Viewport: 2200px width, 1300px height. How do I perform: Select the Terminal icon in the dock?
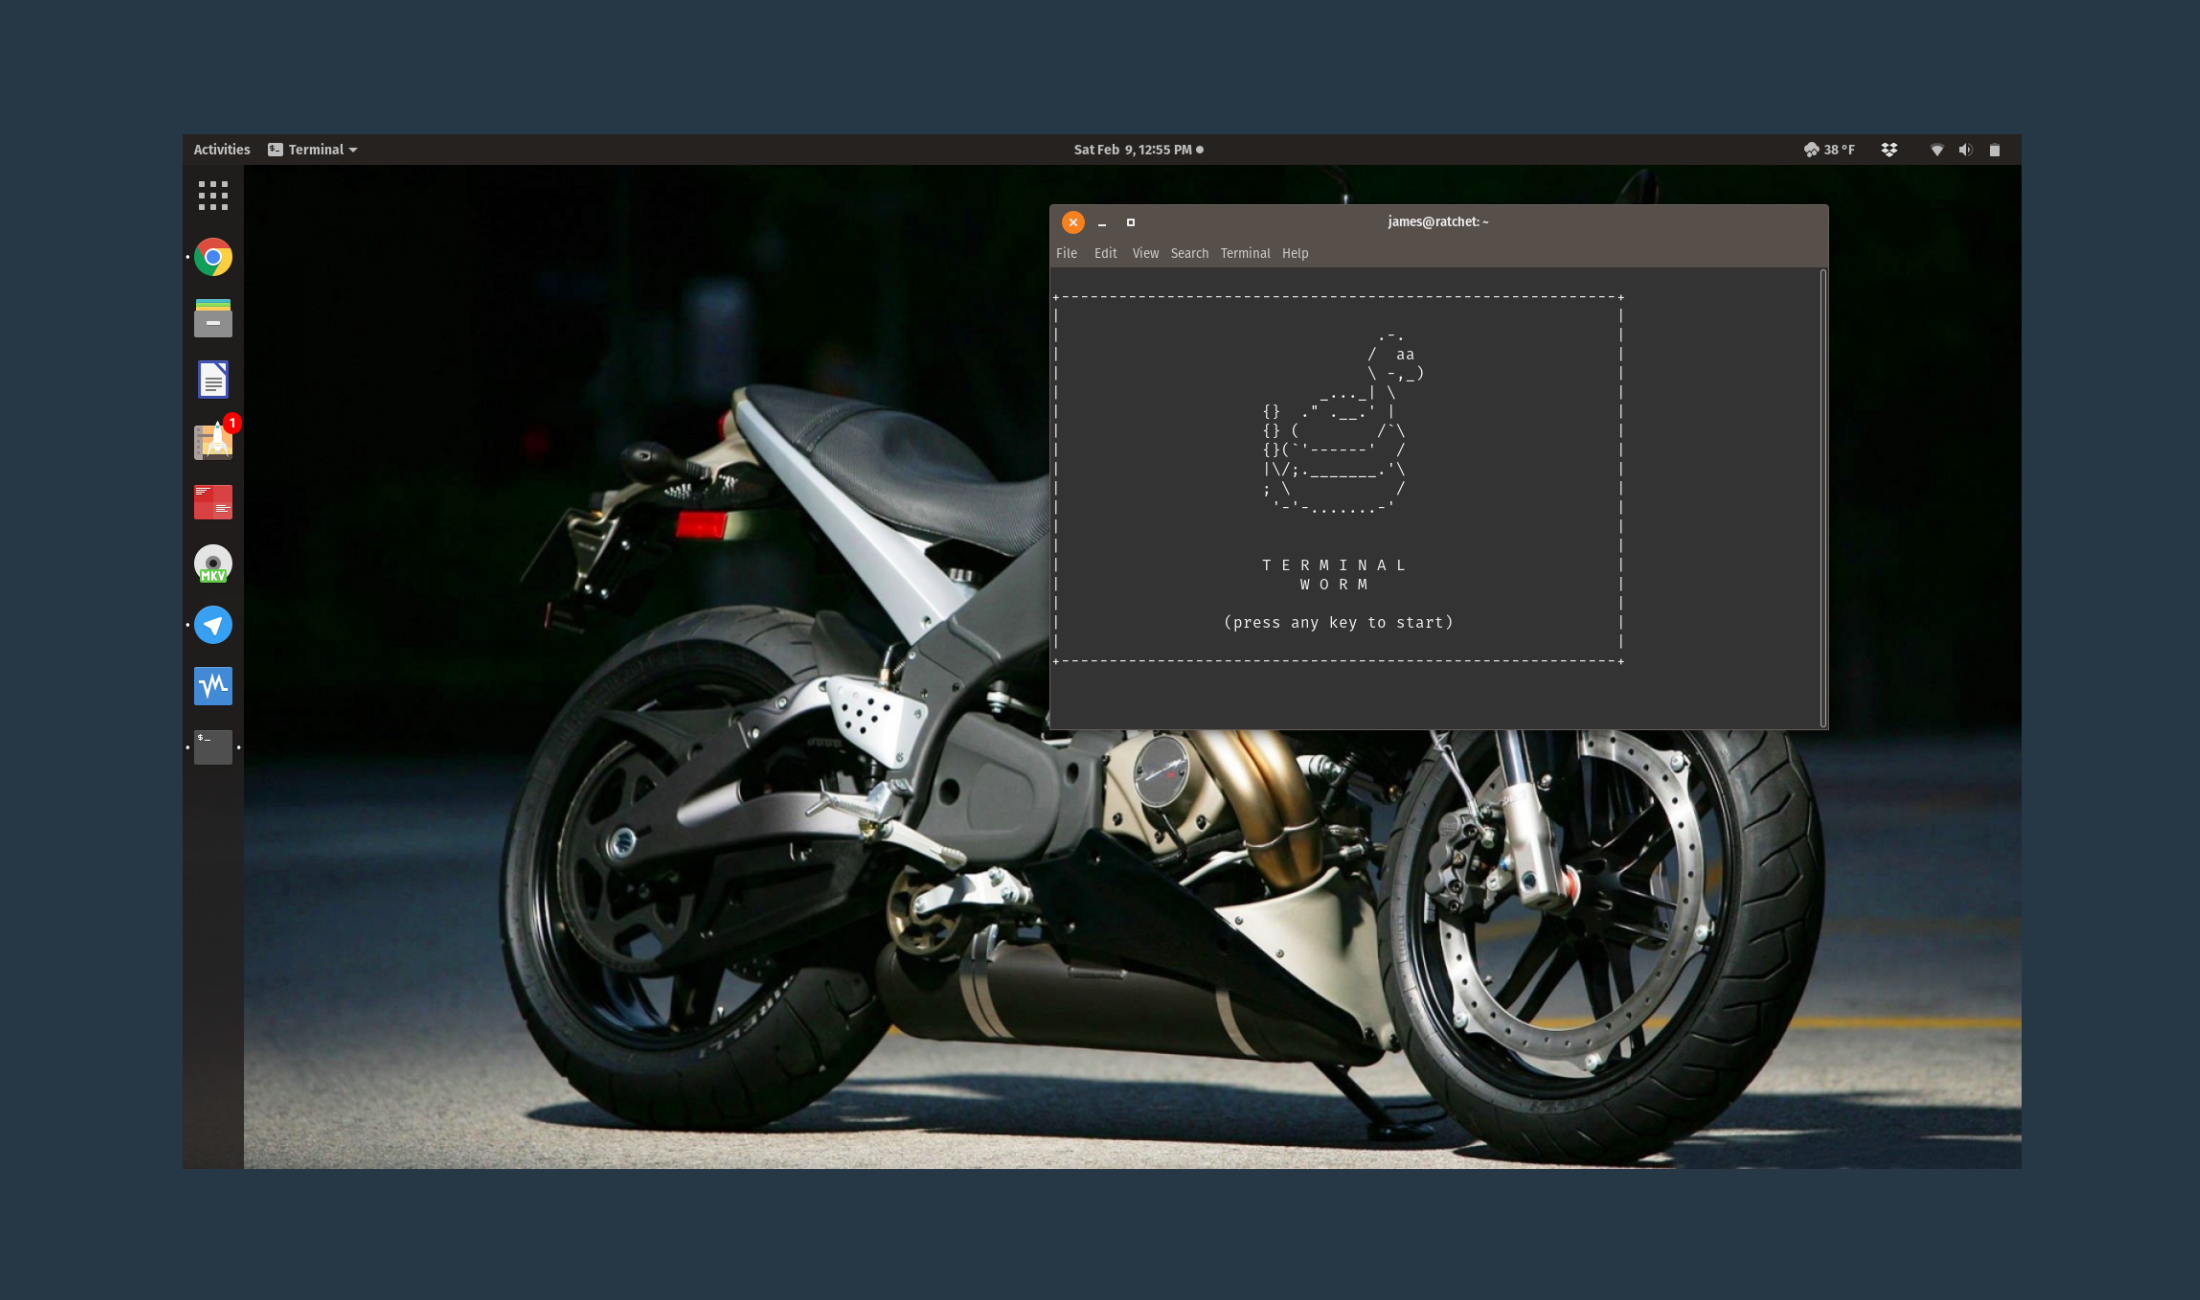pyautogui.click(x=213, y=747)
